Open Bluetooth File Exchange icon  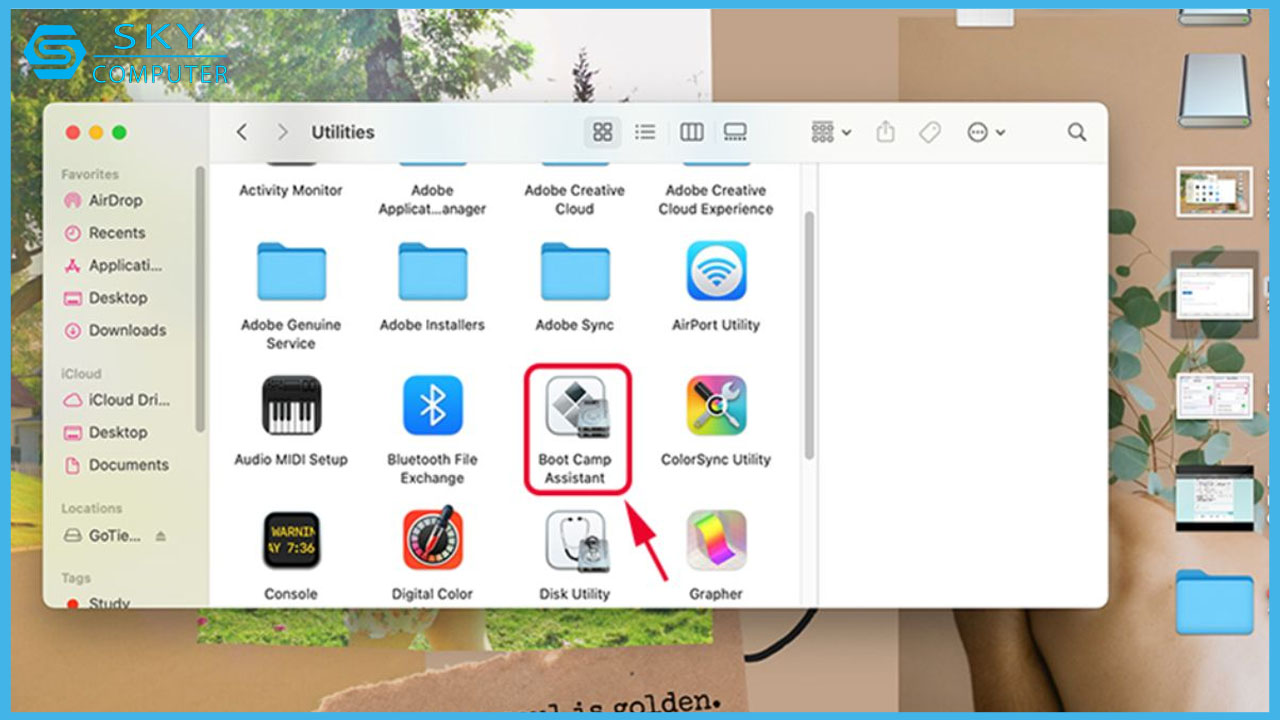point(432,405)
